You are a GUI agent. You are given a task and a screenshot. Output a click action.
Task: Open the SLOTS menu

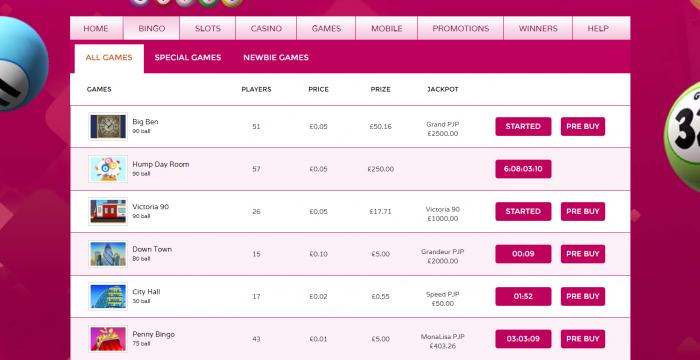(x=208, y=28)
